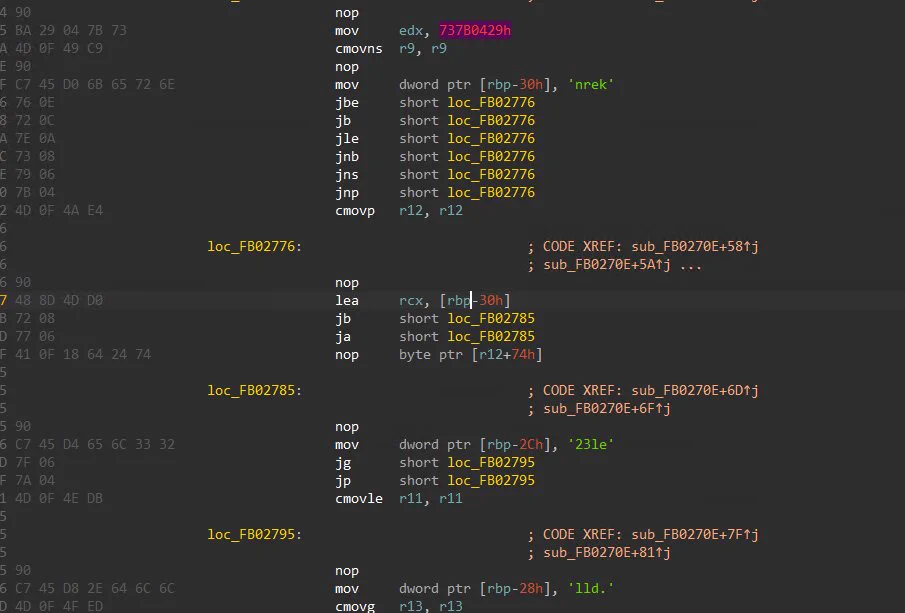The image size is (905, 613).
Task: Select the [rbp-28h] operand
Action: pyautogui.click(x=515, y=589)
